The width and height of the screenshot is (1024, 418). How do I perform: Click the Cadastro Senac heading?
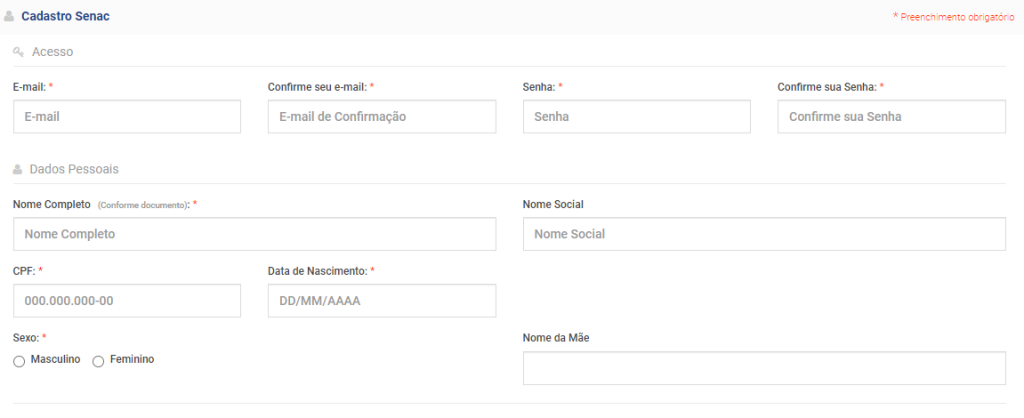pyautogui.click(x=65, y=16)
